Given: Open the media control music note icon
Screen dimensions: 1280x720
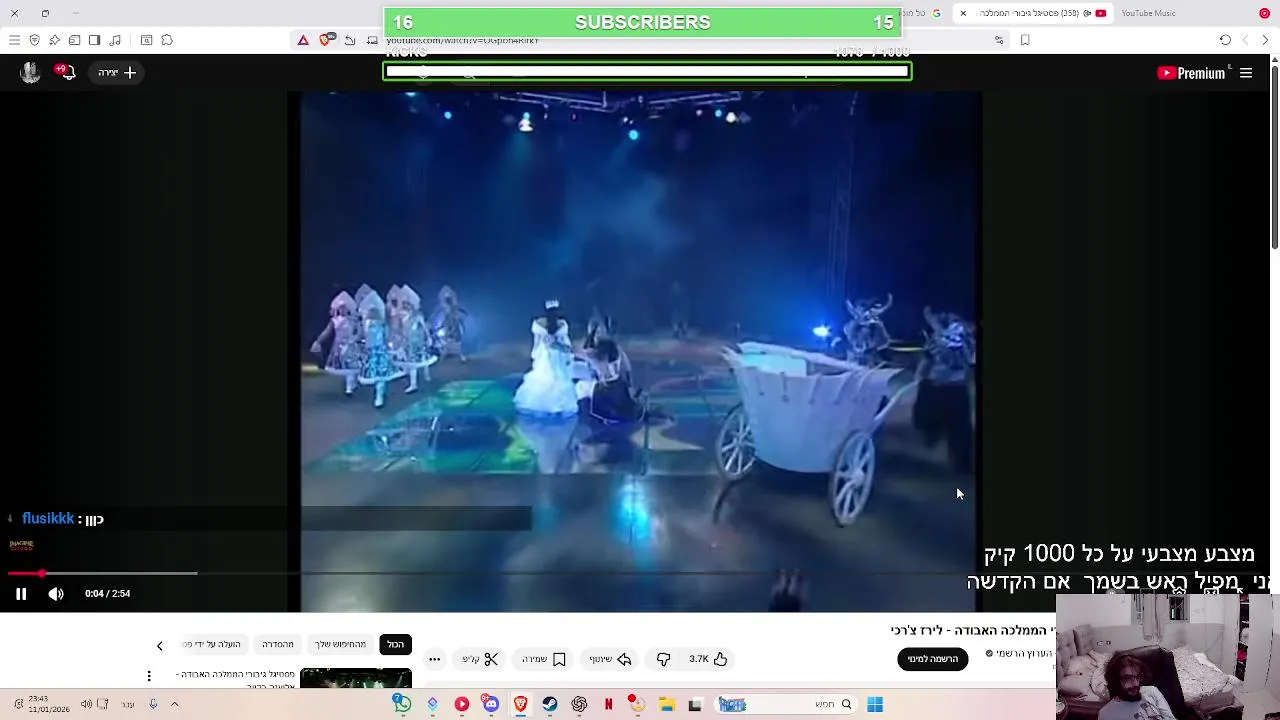Looking at the screenshot, I should (115, 40).
